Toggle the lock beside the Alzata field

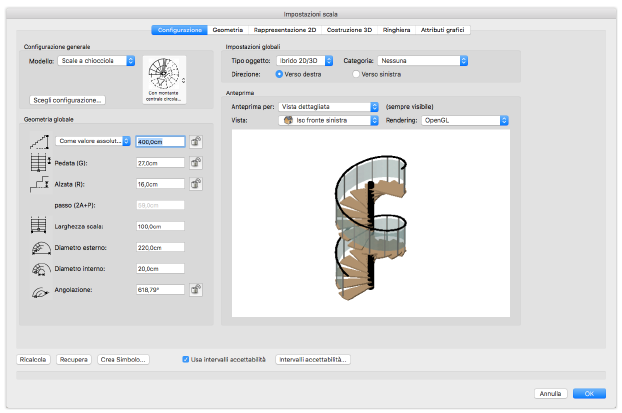196,184
